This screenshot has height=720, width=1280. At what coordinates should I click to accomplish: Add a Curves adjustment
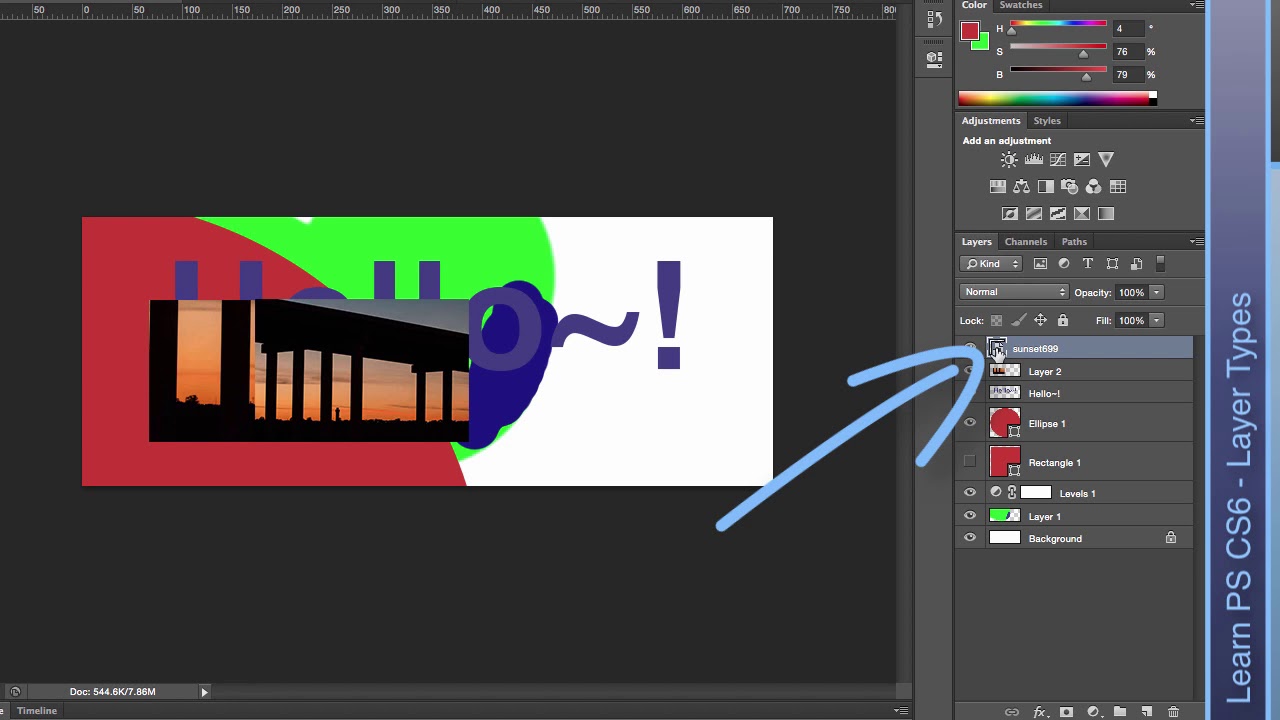click(1058, 160)
